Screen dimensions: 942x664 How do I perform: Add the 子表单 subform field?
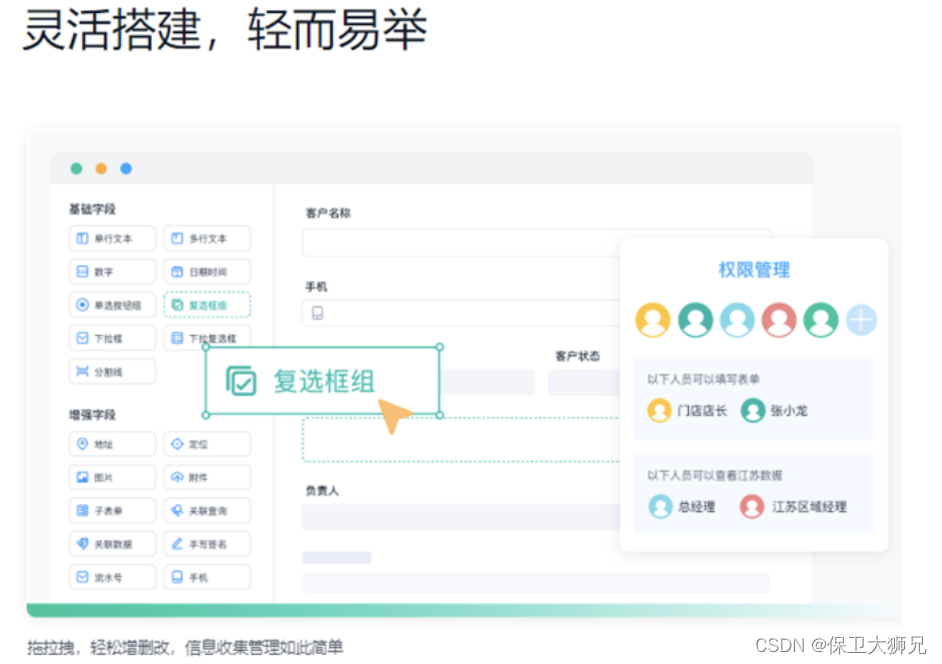pos(112,511)
